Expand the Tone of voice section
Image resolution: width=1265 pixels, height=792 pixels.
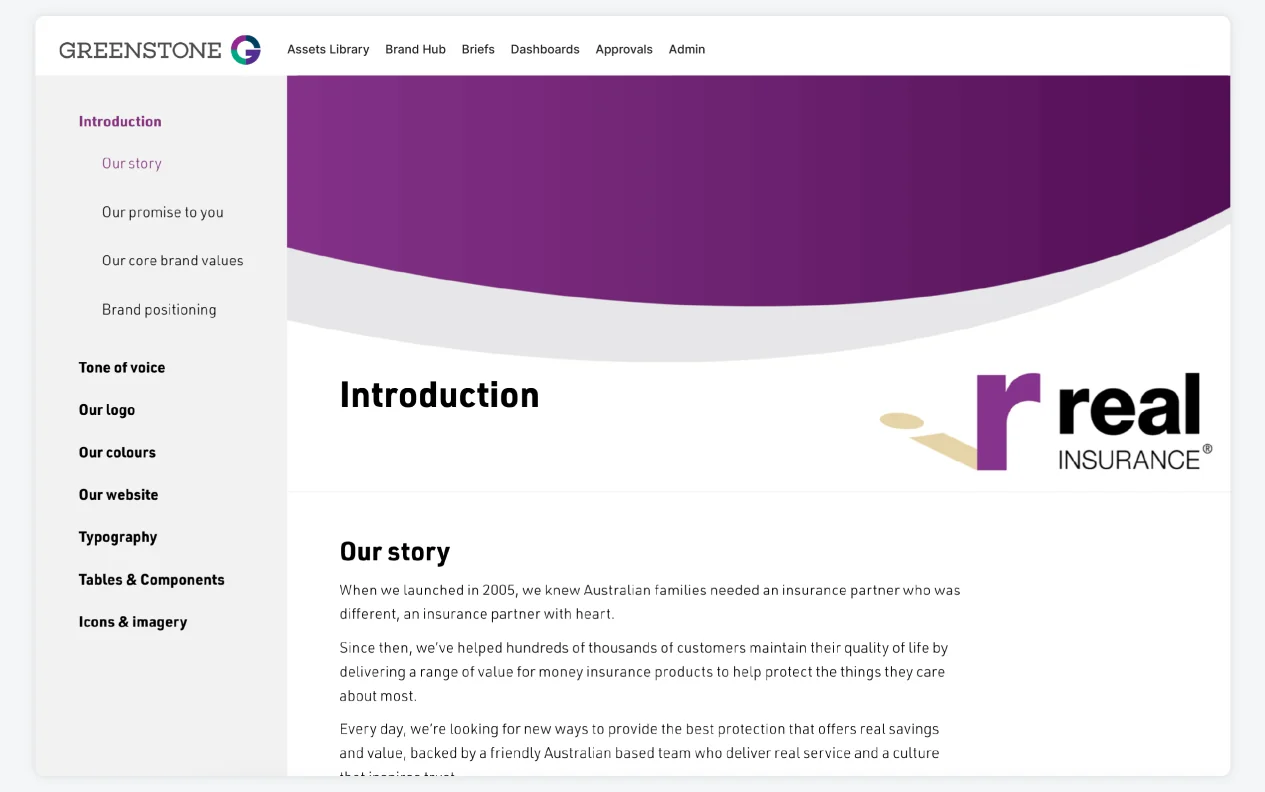point(122,367)
